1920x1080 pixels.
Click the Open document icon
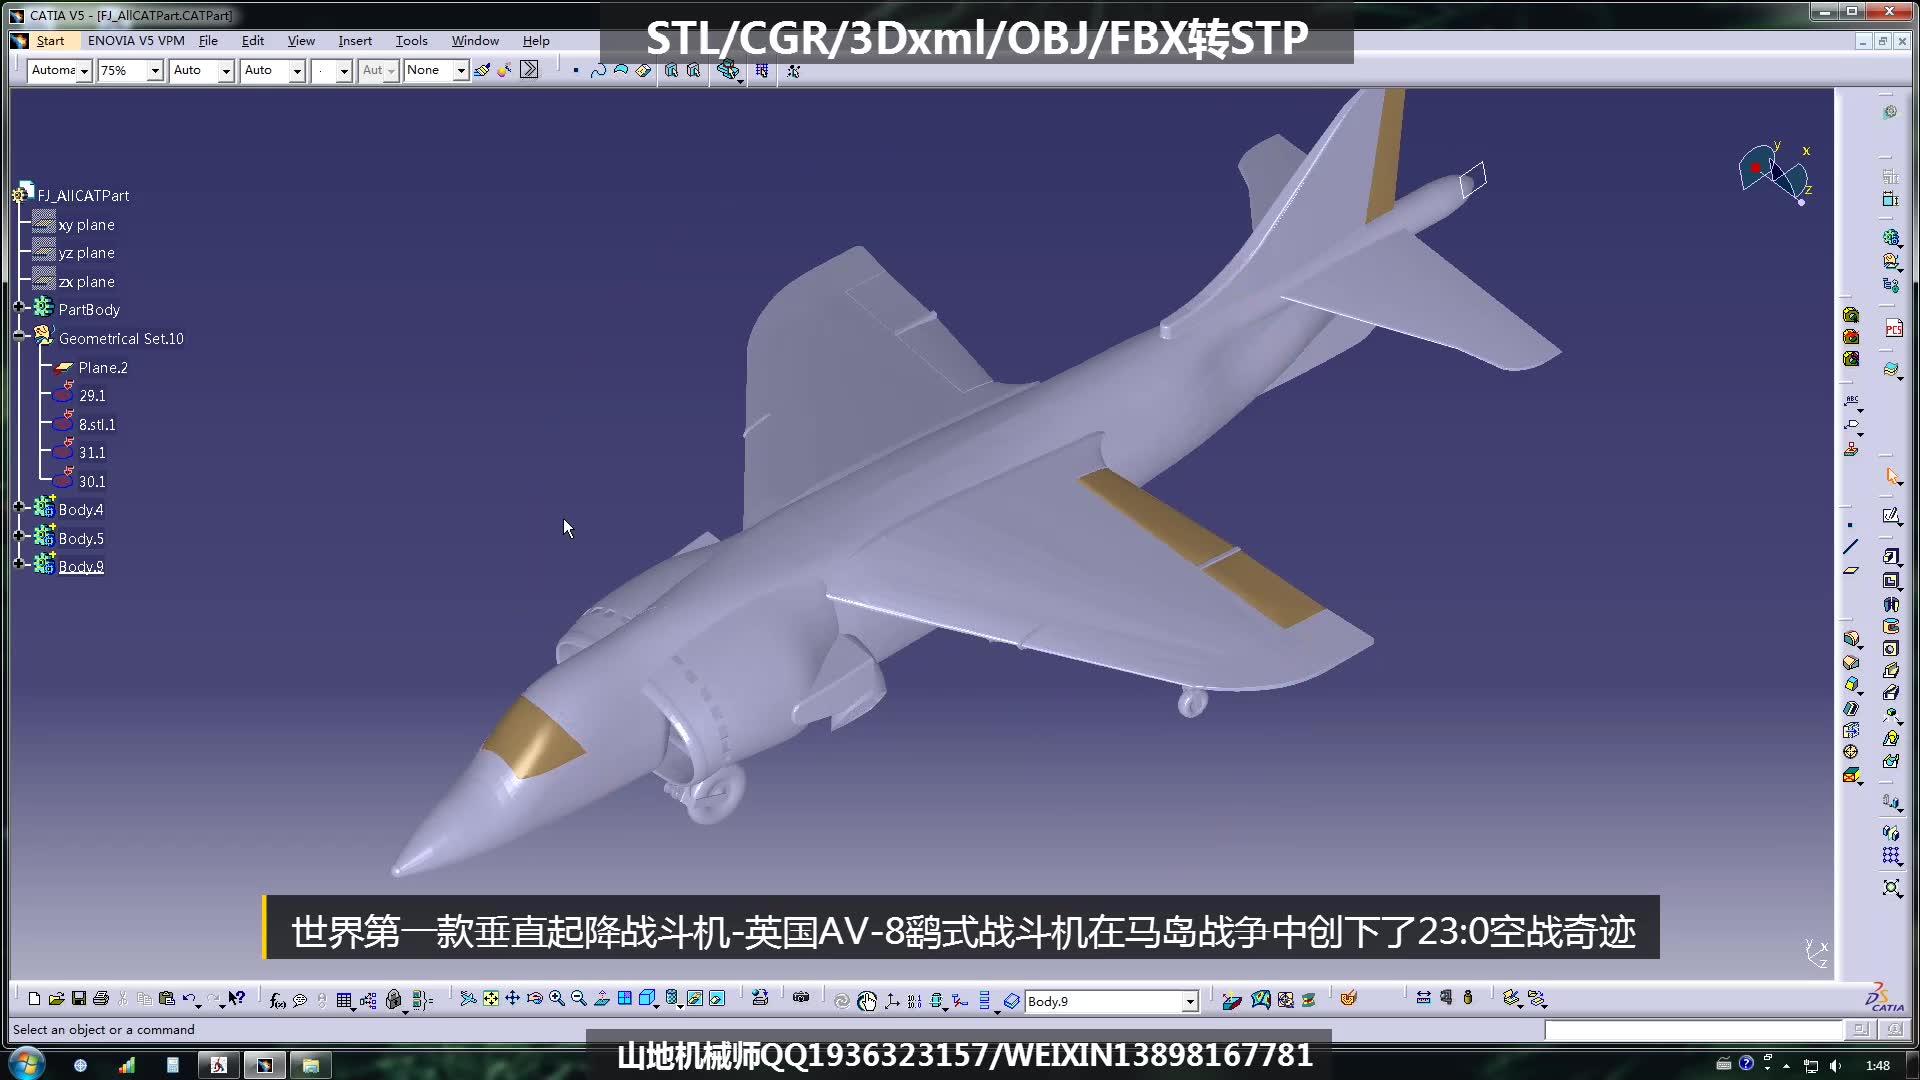(x=57, y=1000)
